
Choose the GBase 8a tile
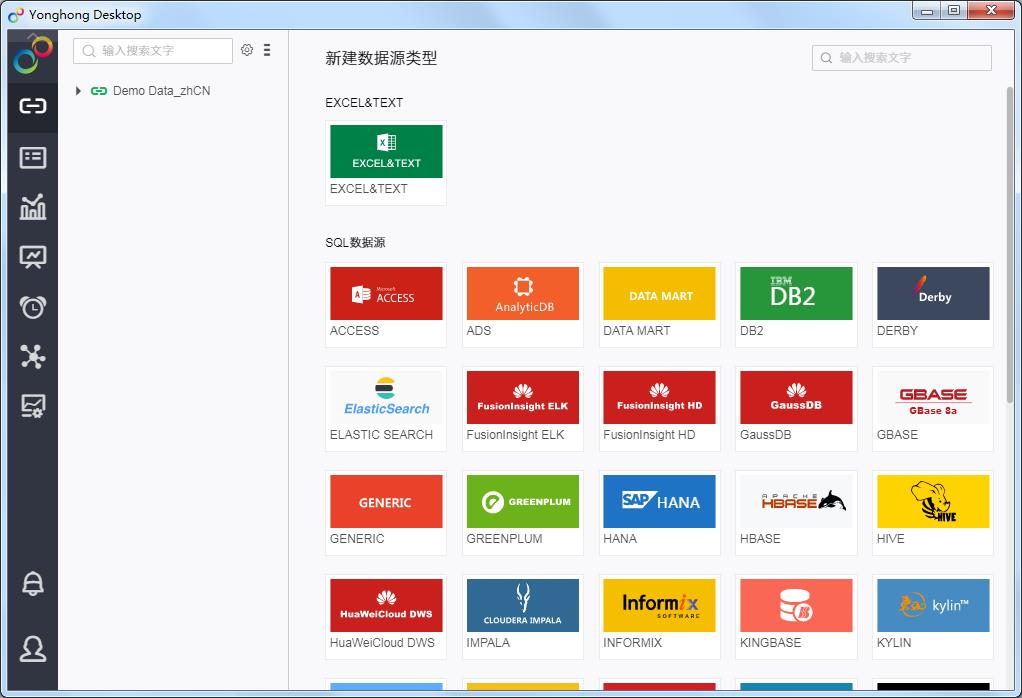(933, 409)
